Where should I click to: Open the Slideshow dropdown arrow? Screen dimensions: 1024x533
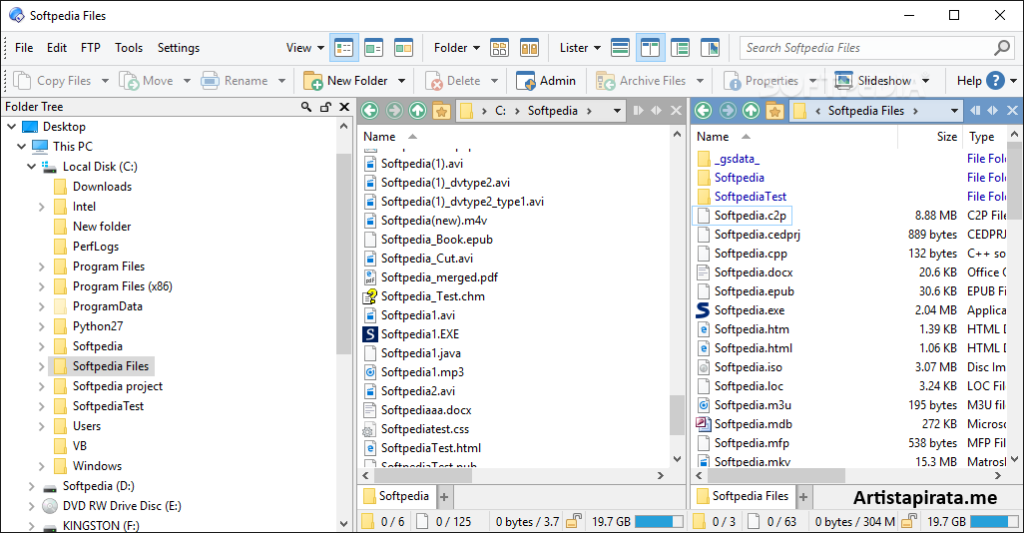coord(925,81)
